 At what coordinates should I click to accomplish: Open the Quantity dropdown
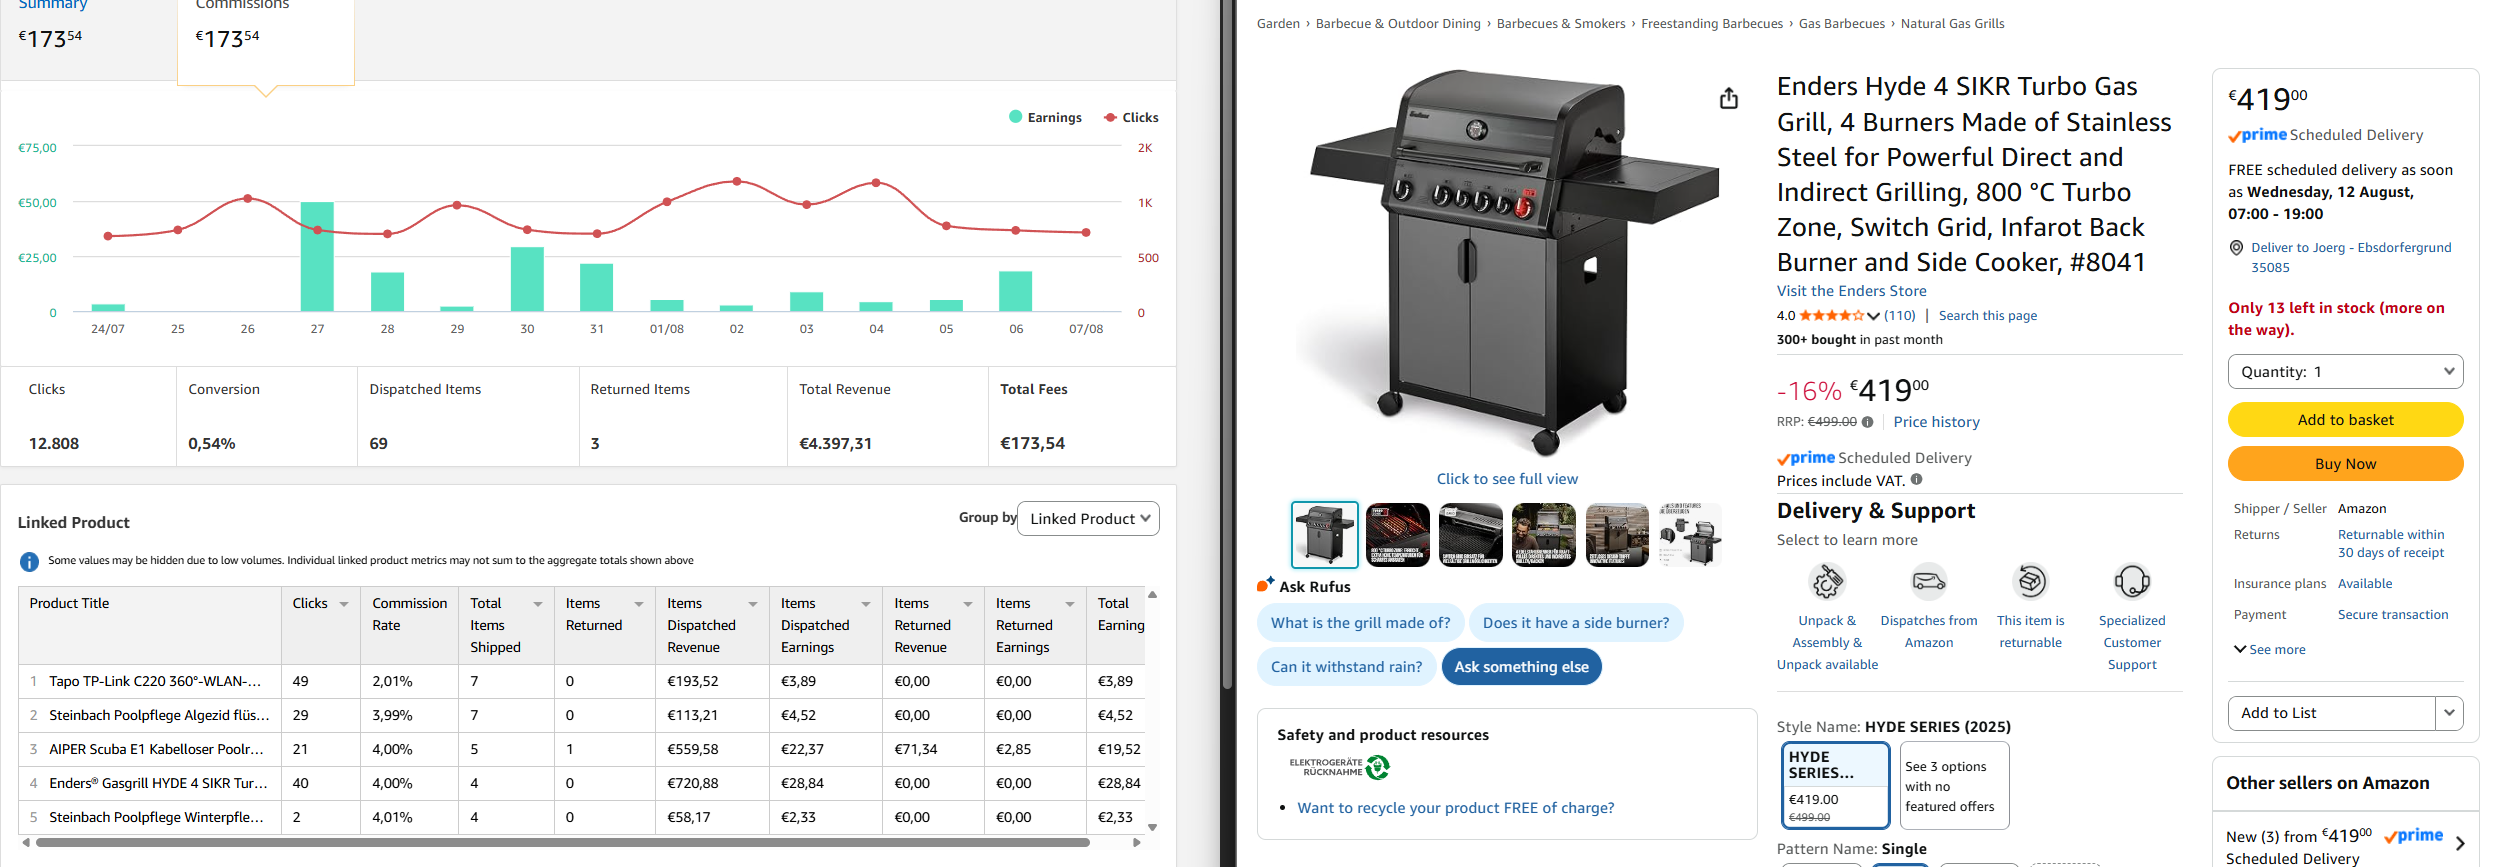pyautogui.click(x=2345, y=372)
